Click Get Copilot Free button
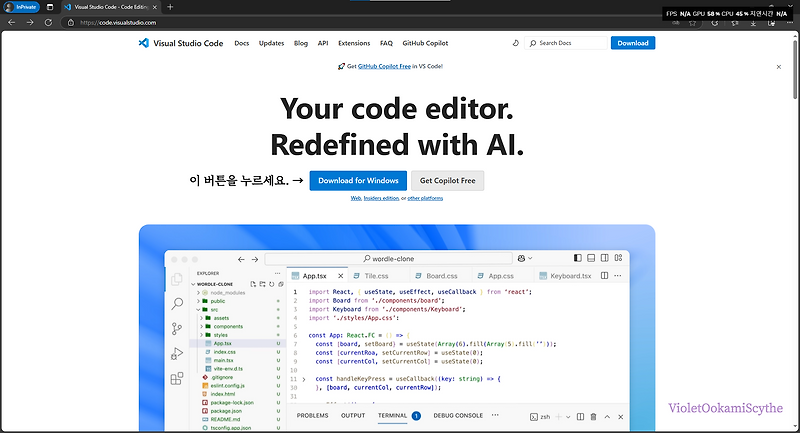800x433 pixels. point(447,181)
